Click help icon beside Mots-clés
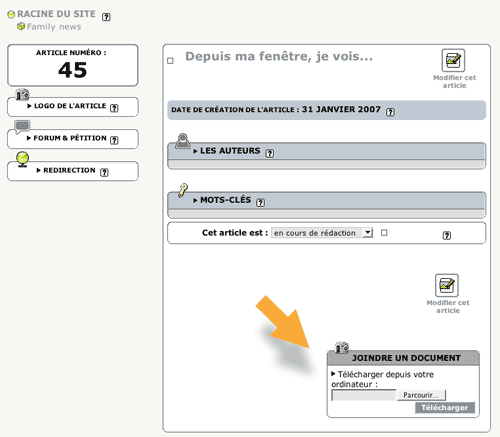Screen dimensions: 500x437 coord(260,202)
